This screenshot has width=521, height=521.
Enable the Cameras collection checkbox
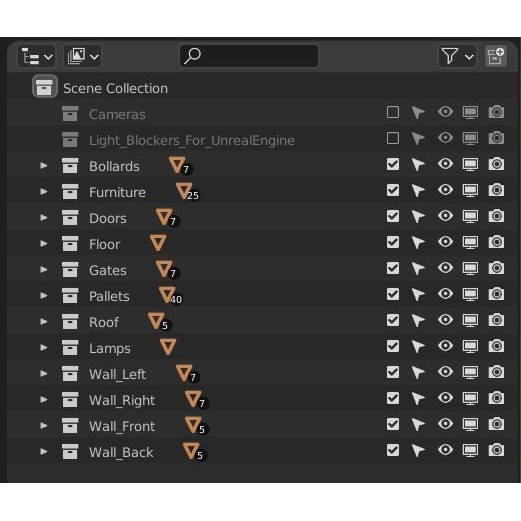393,112
